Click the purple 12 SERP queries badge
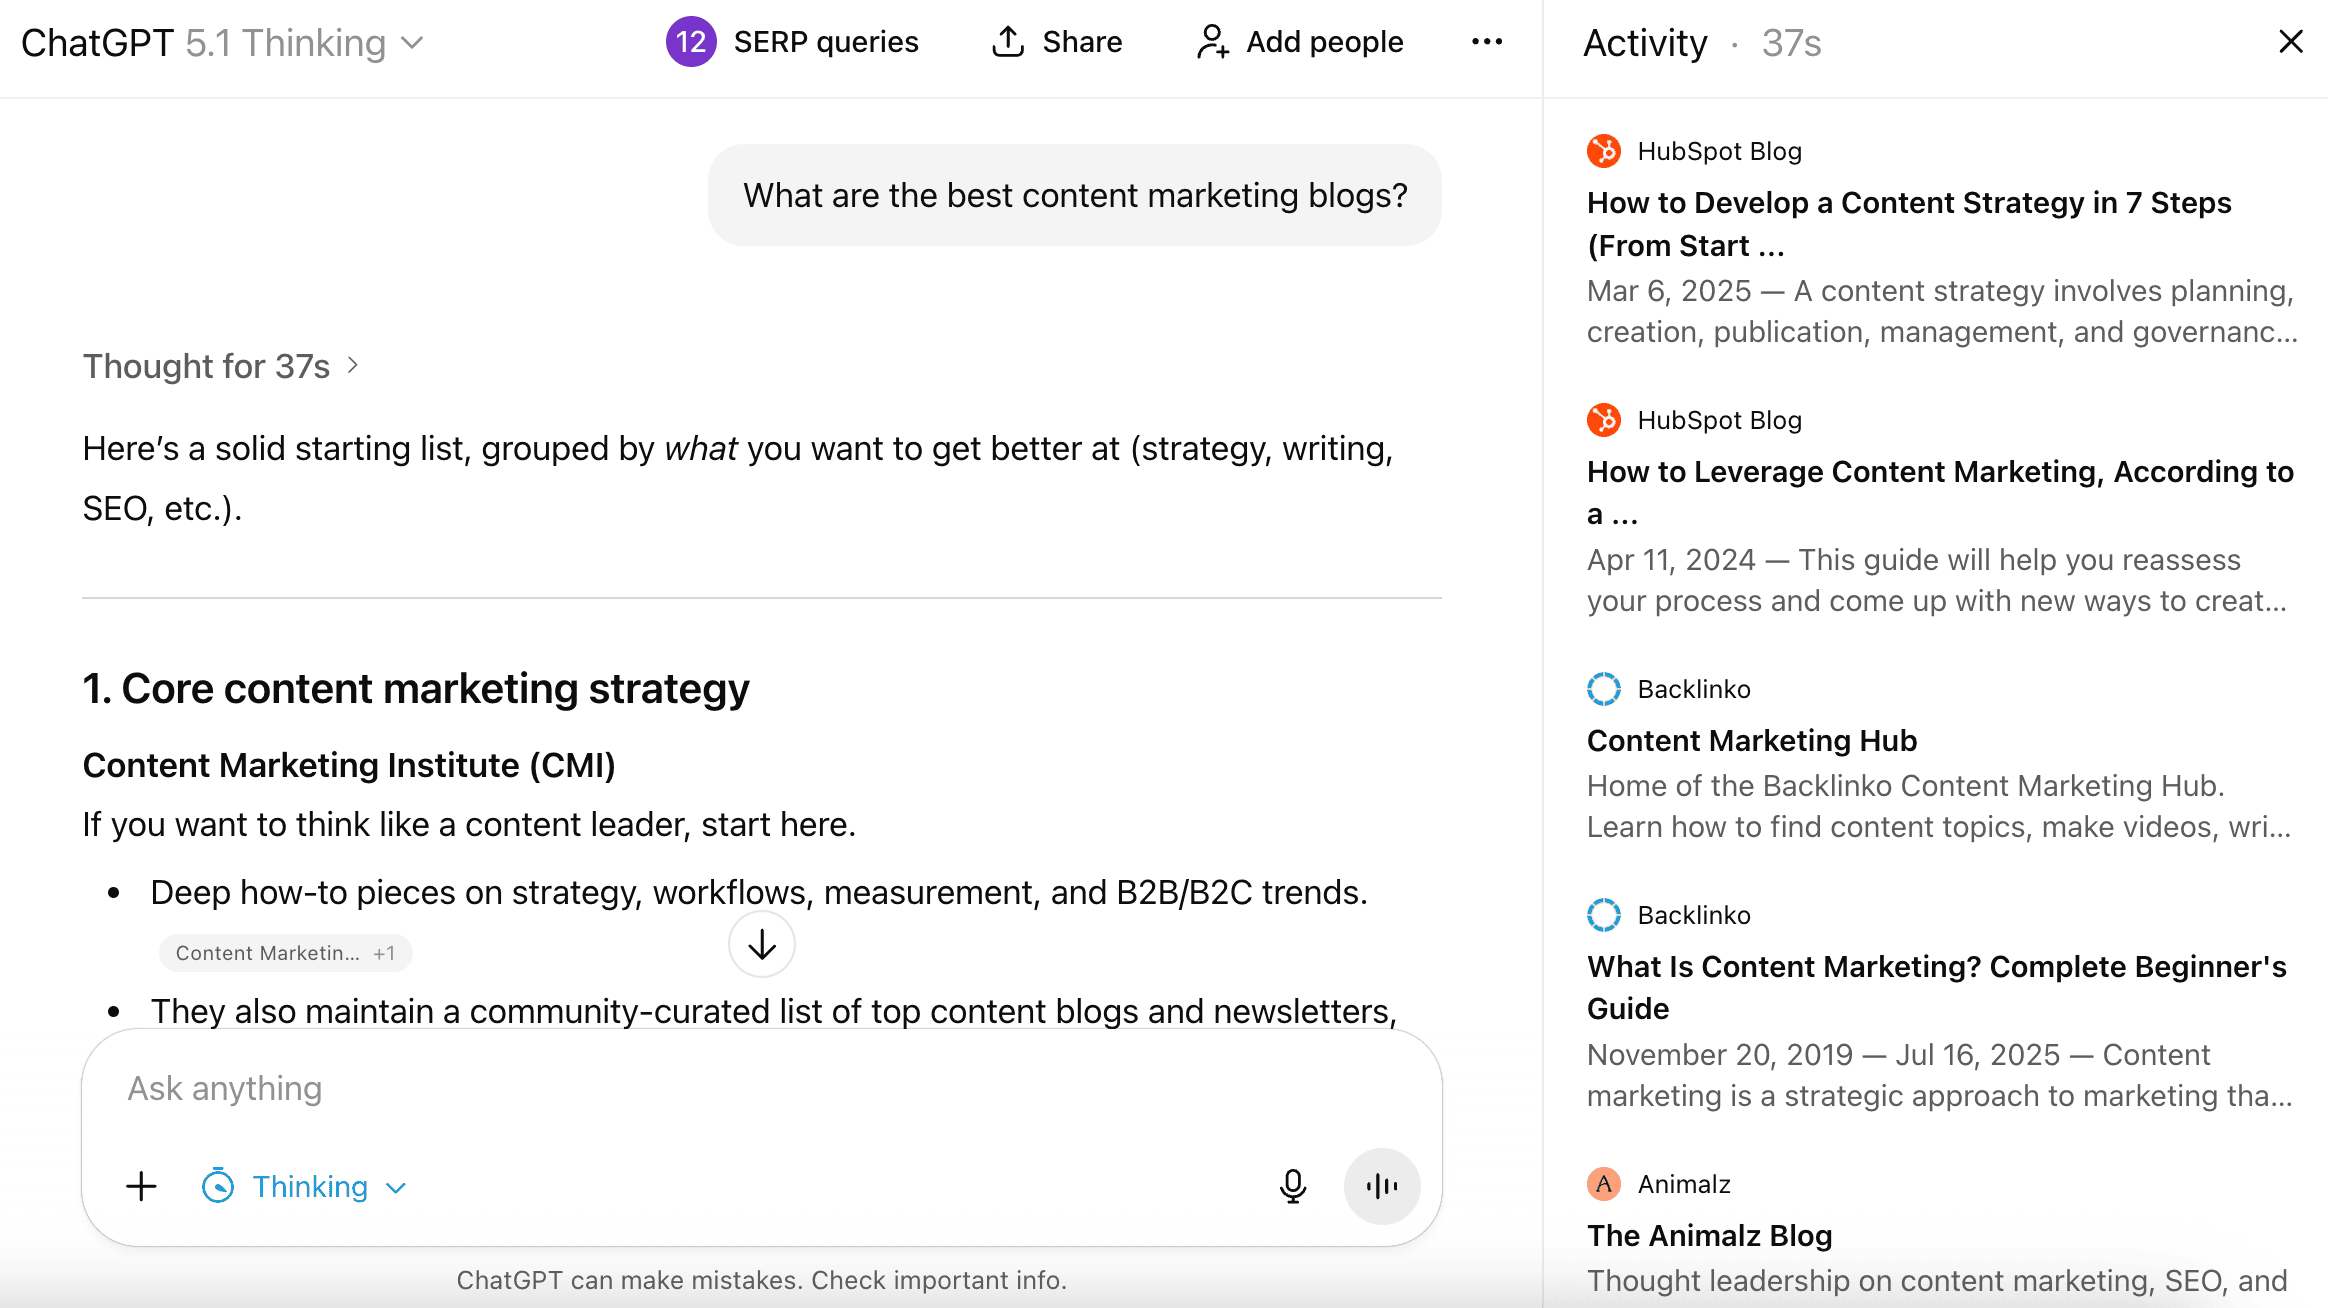This screenshot has height=1308, width=2328. coord(690,42)
